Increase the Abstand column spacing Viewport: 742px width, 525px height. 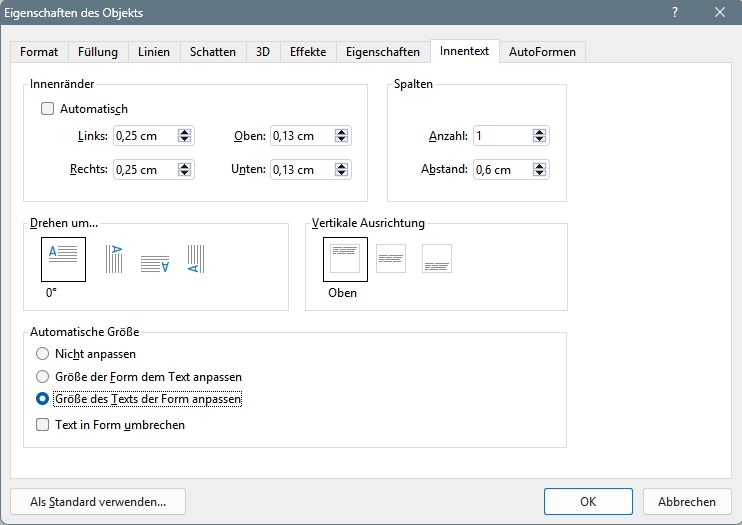539,166
